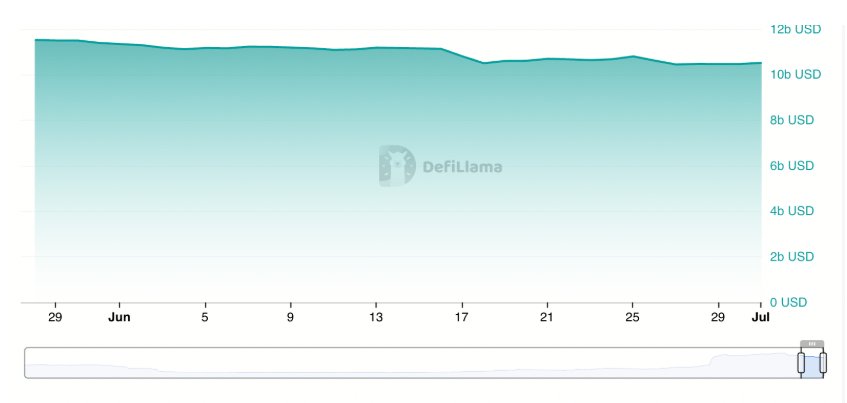
Task: Click the Jun date label on the x-axis
Action: click(119, 318)
